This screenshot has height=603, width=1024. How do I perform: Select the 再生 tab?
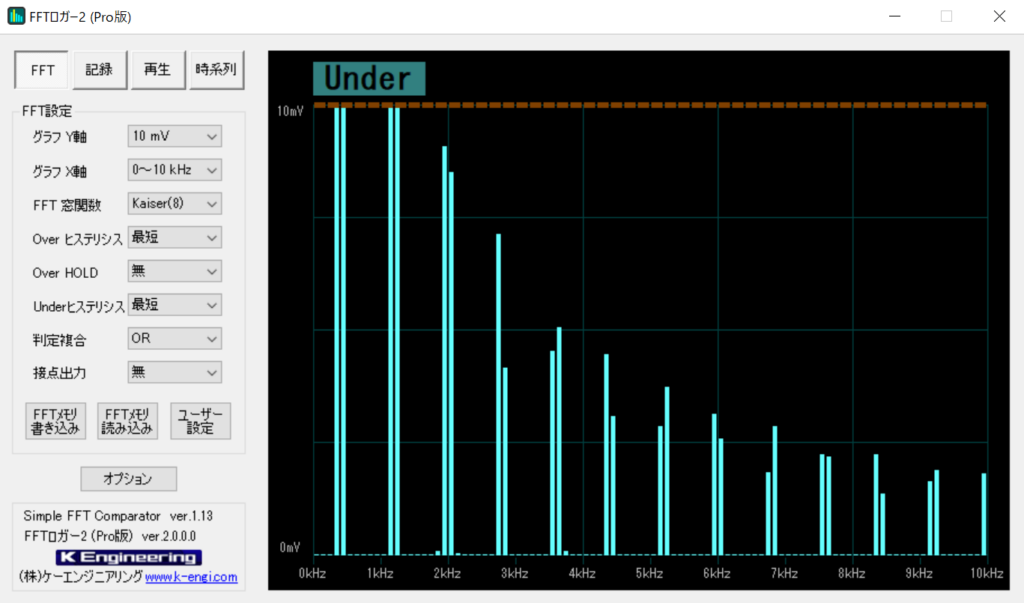click(157, 70)
